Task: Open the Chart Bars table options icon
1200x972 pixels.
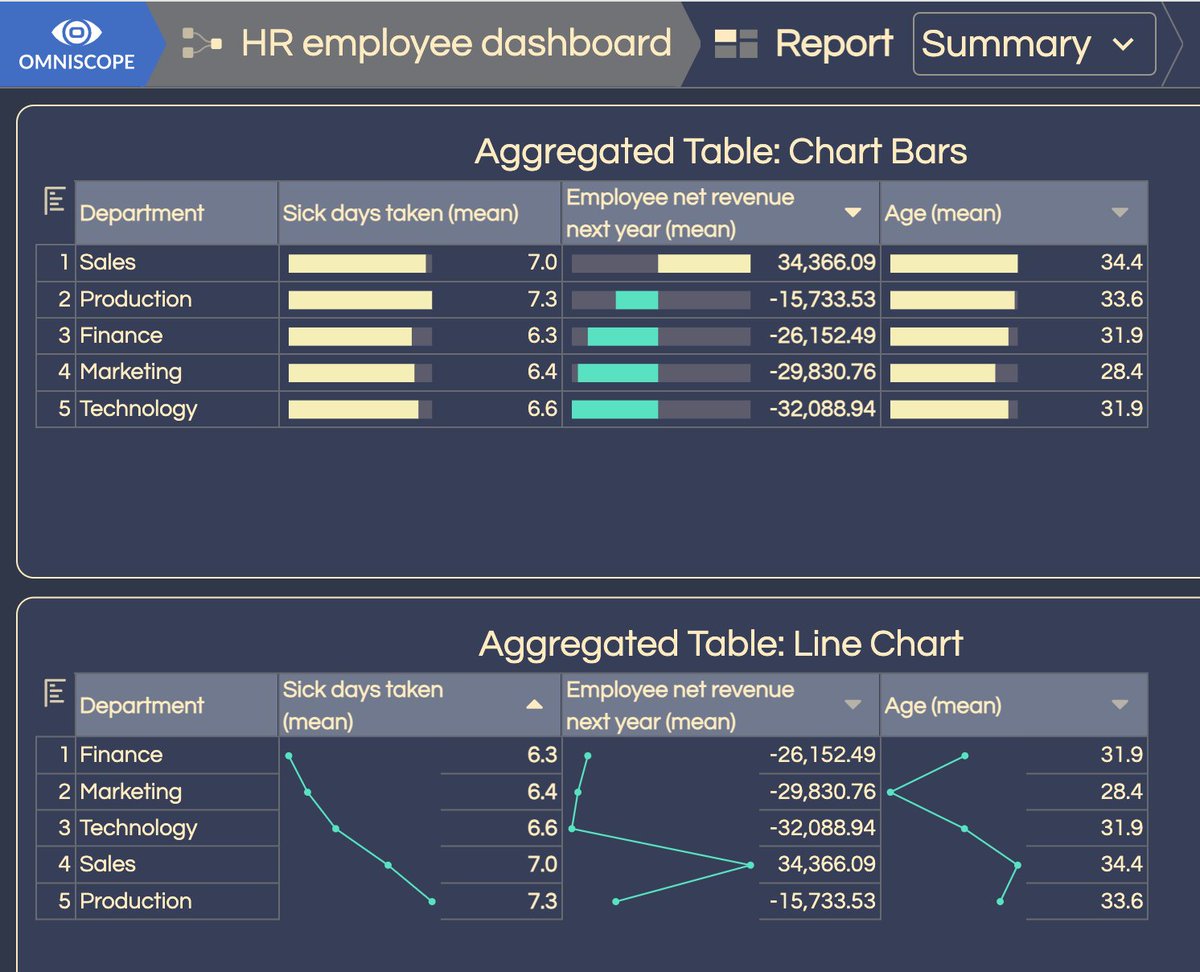Action: click(55, 200)
